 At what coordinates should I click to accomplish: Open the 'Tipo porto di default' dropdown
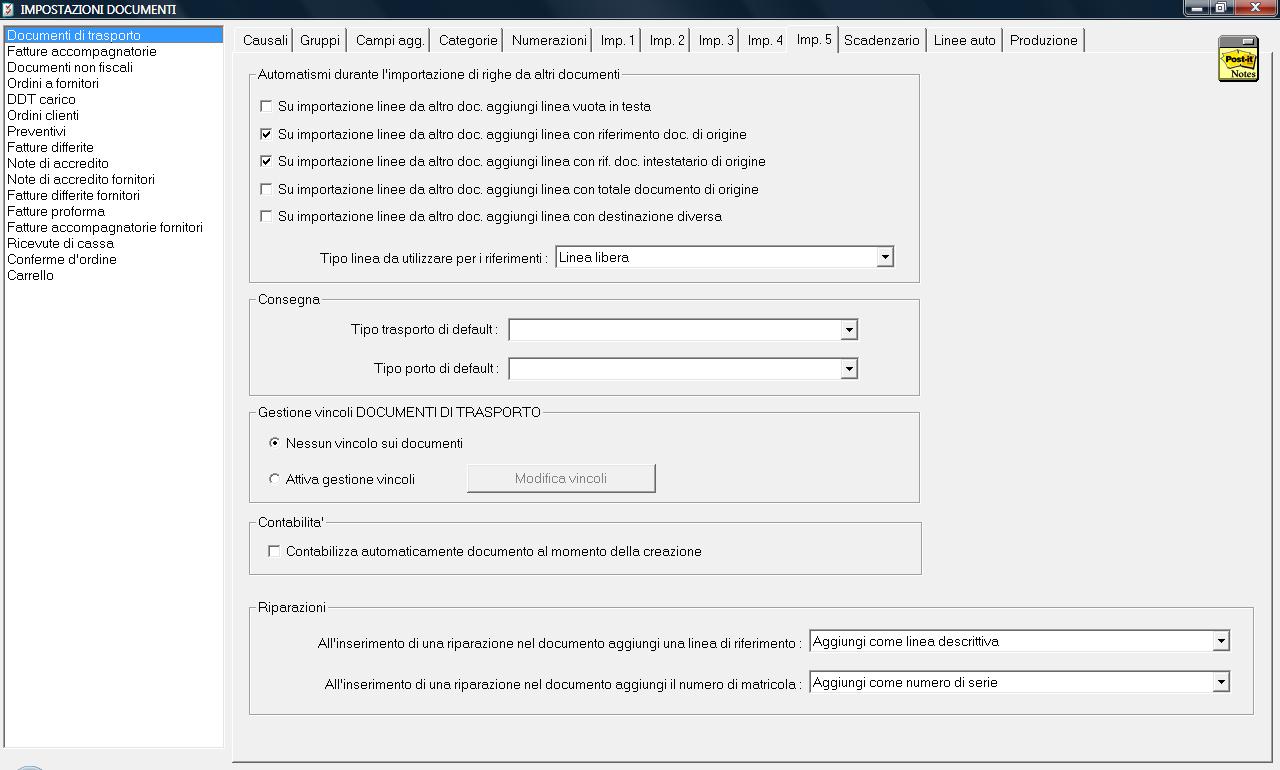(849, 369)
